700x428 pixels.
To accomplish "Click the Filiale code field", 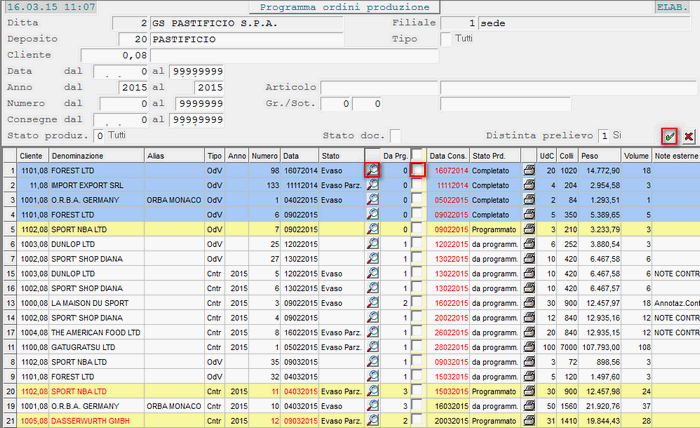I will point(458,23).
